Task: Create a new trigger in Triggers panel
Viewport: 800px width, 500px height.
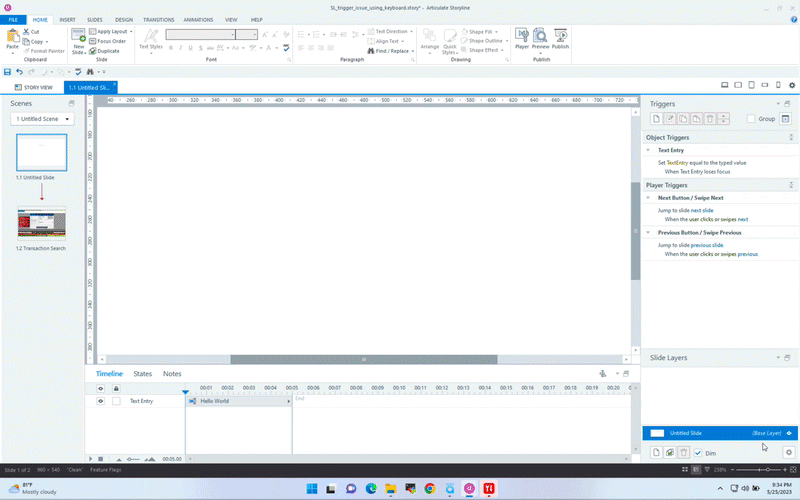Action: pos(657,119)
